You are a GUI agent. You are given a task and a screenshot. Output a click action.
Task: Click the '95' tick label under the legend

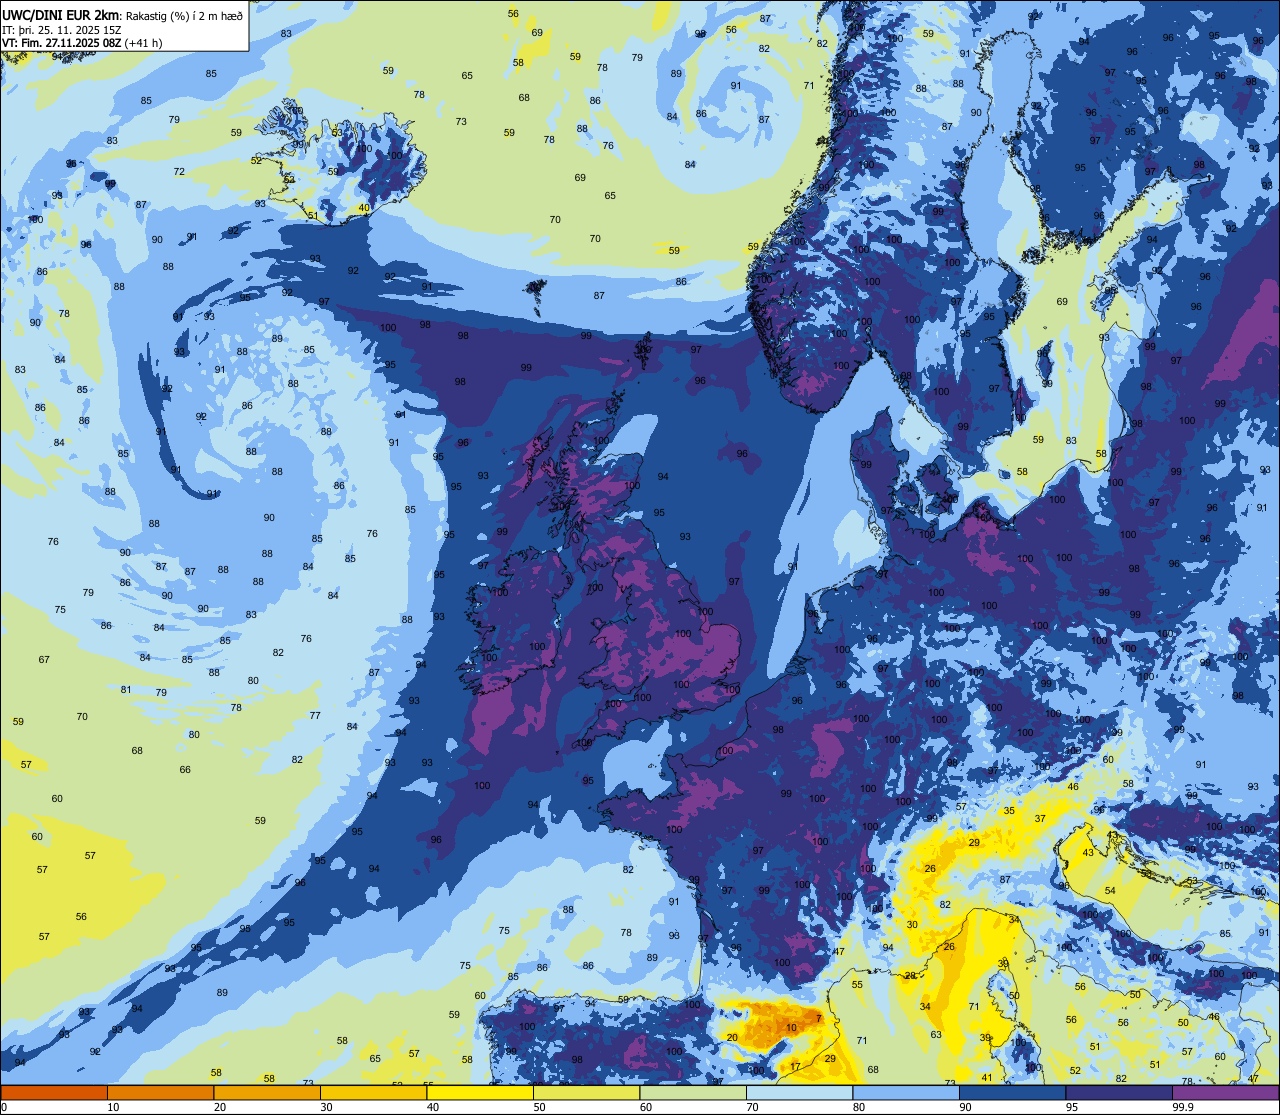point(1072,1107)
